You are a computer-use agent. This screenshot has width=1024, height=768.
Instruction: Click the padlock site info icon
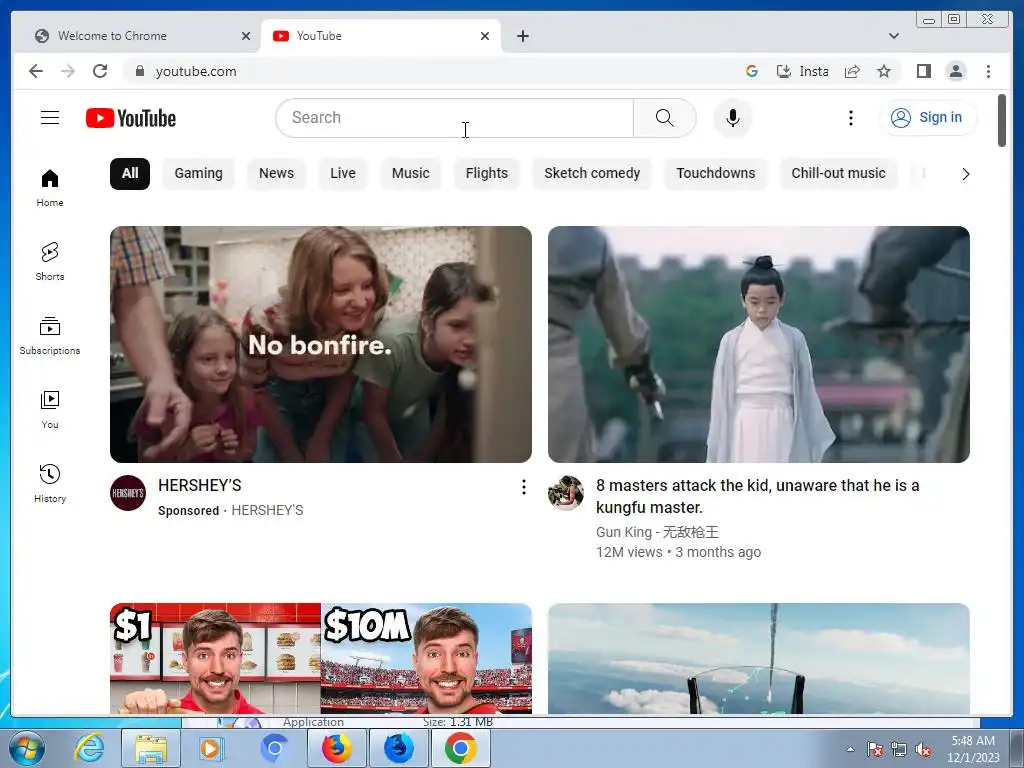point(139,71)
